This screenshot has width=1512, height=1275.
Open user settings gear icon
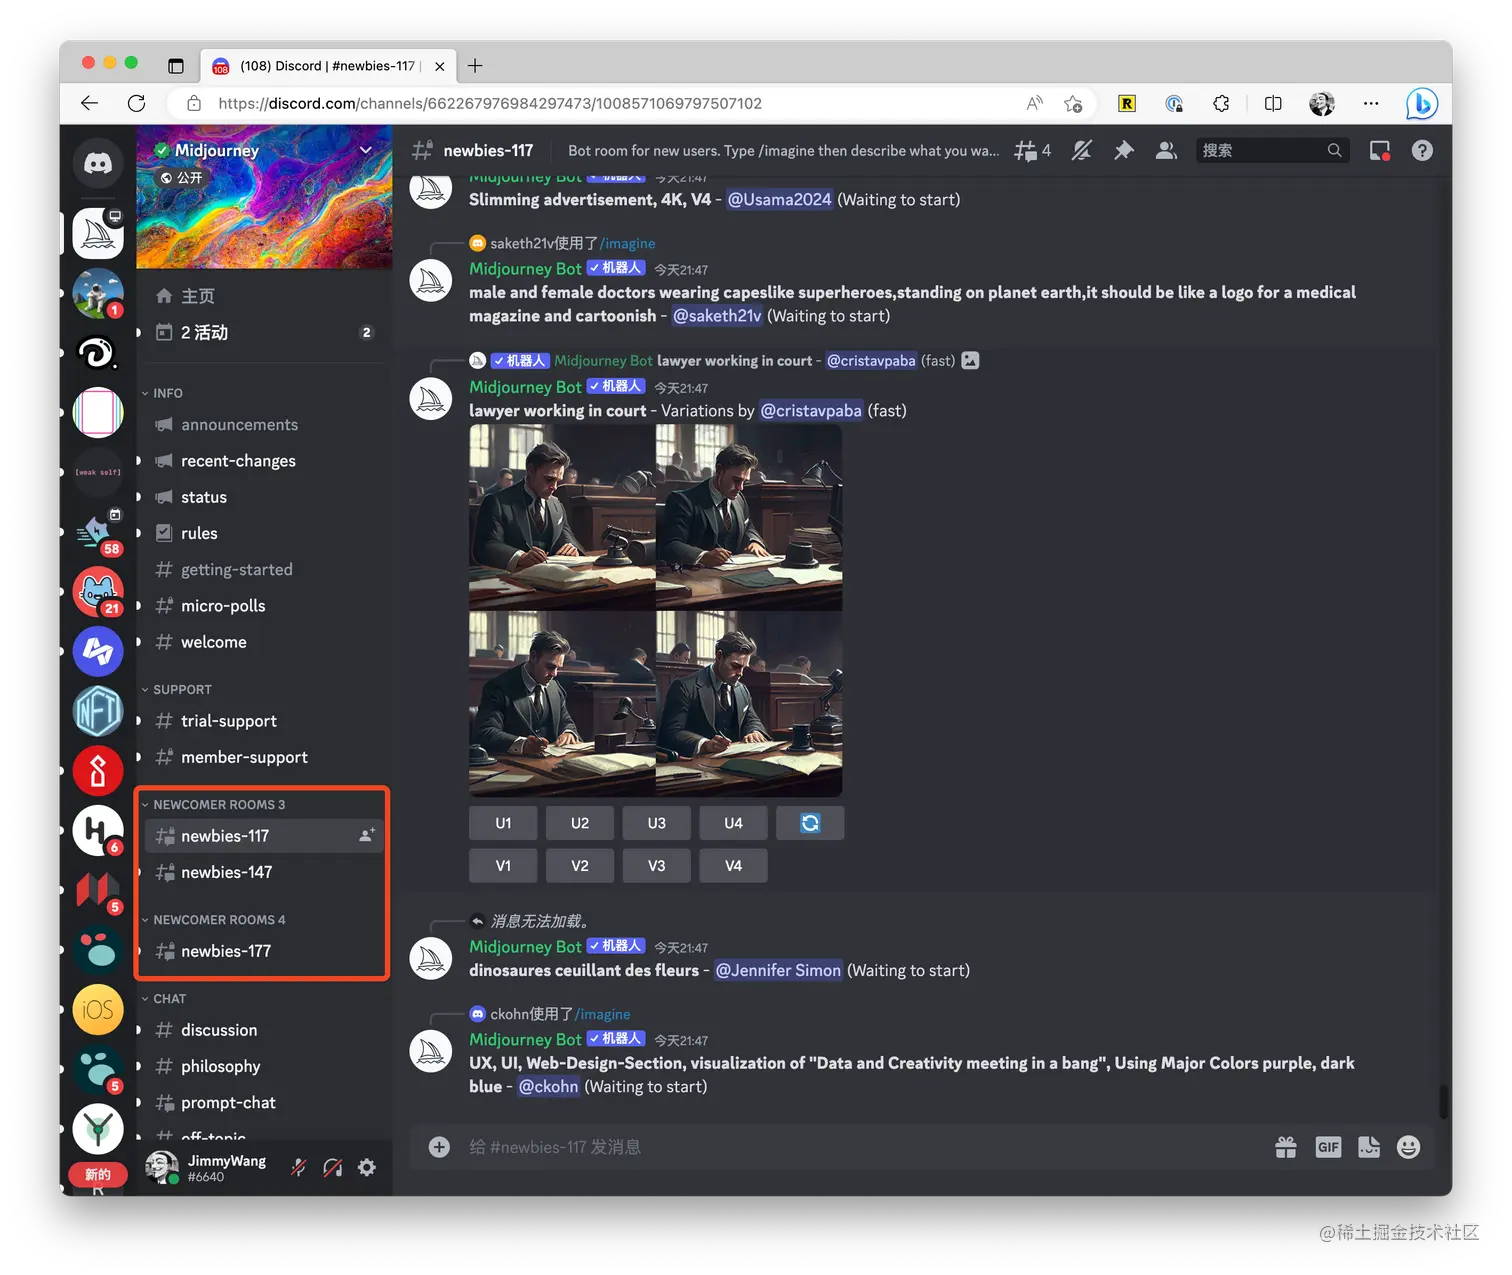coord(367,1167)
